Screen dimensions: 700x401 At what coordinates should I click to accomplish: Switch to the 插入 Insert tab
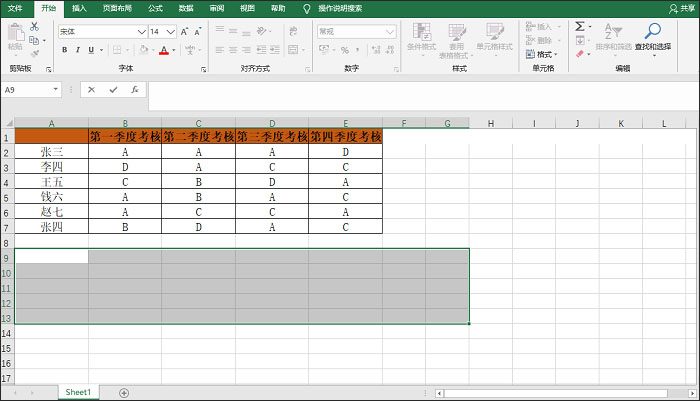point(79,8)
